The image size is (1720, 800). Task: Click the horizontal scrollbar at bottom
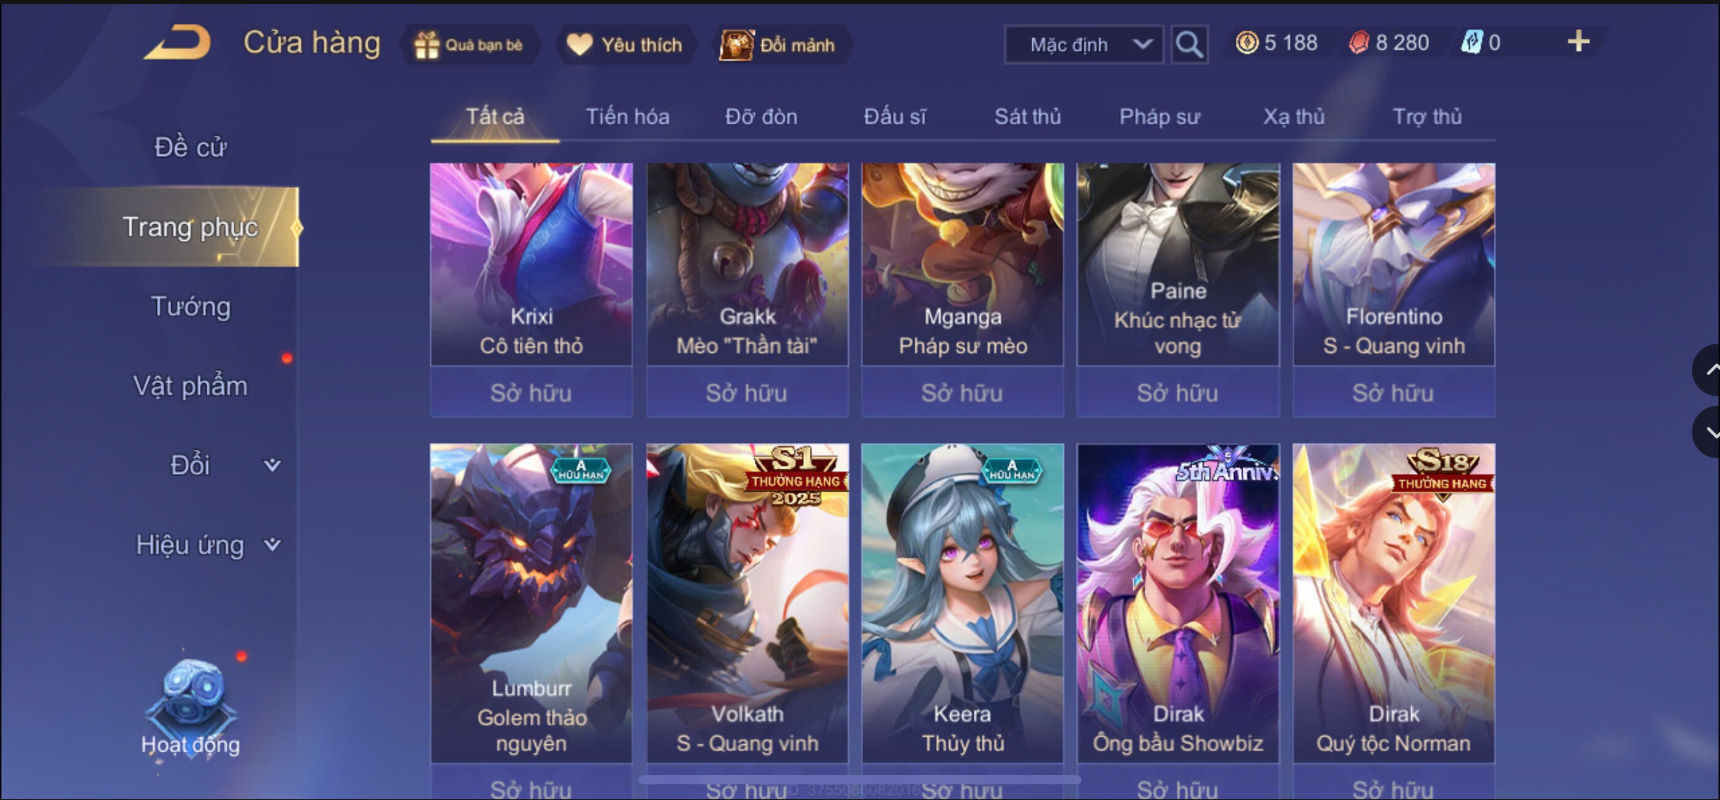tap(860, 779)
